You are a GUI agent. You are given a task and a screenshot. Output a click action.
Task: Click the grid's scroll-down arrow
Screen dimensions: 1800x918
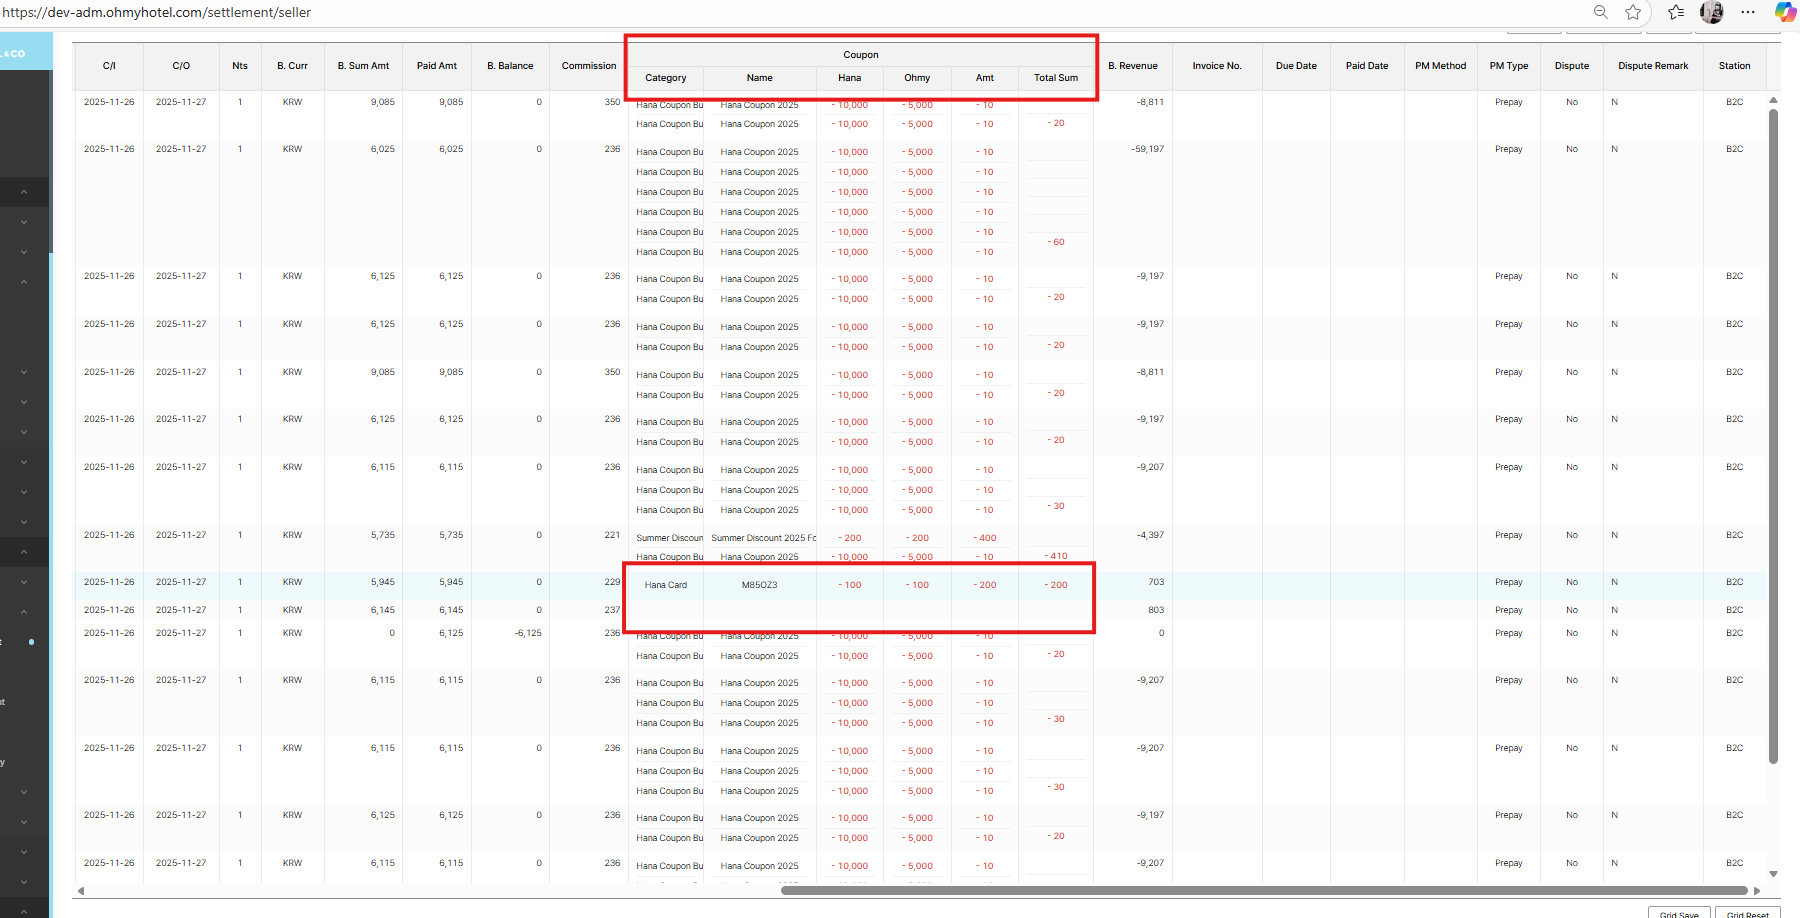point(1773,874)
